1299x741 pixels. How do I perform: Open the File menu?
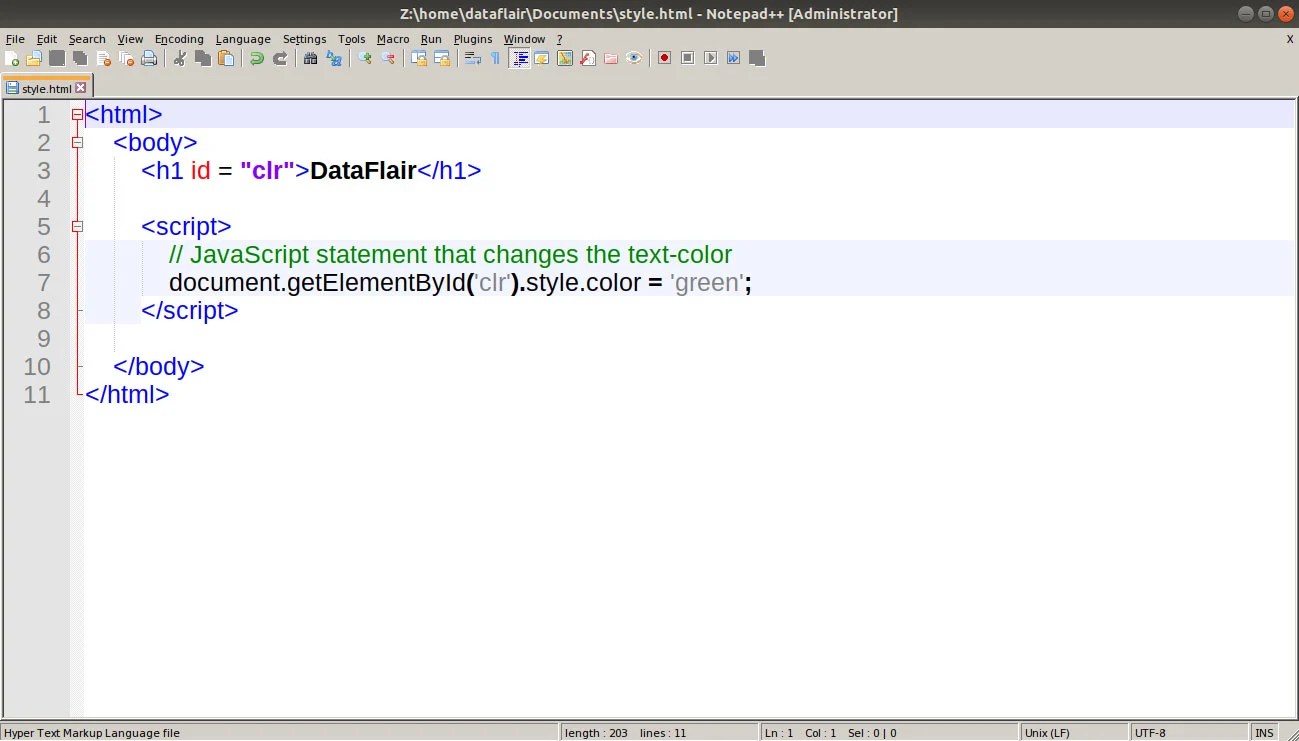(x=15, y=39)
